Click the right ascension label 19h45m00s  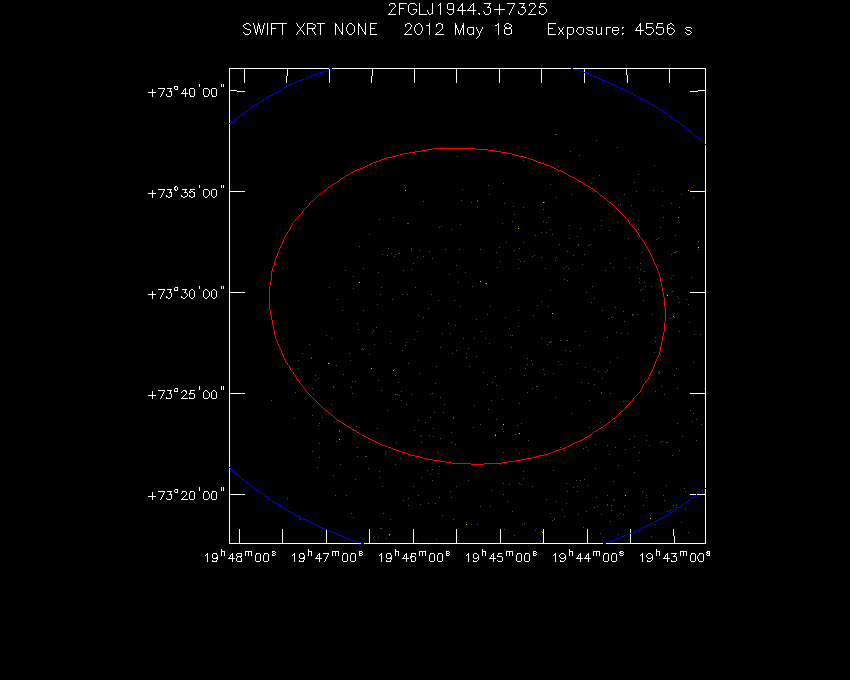pos(501,557)
